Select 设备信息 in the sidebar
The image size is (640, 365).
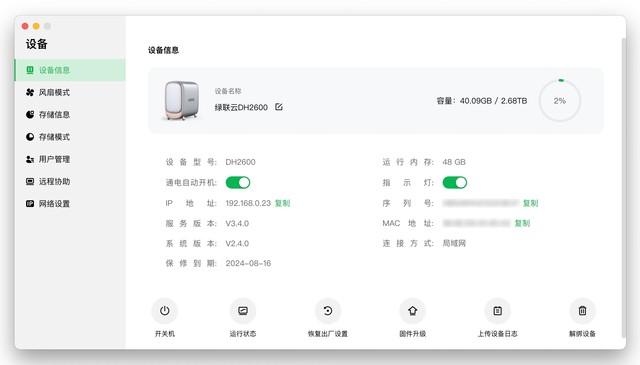click(70, 70)
